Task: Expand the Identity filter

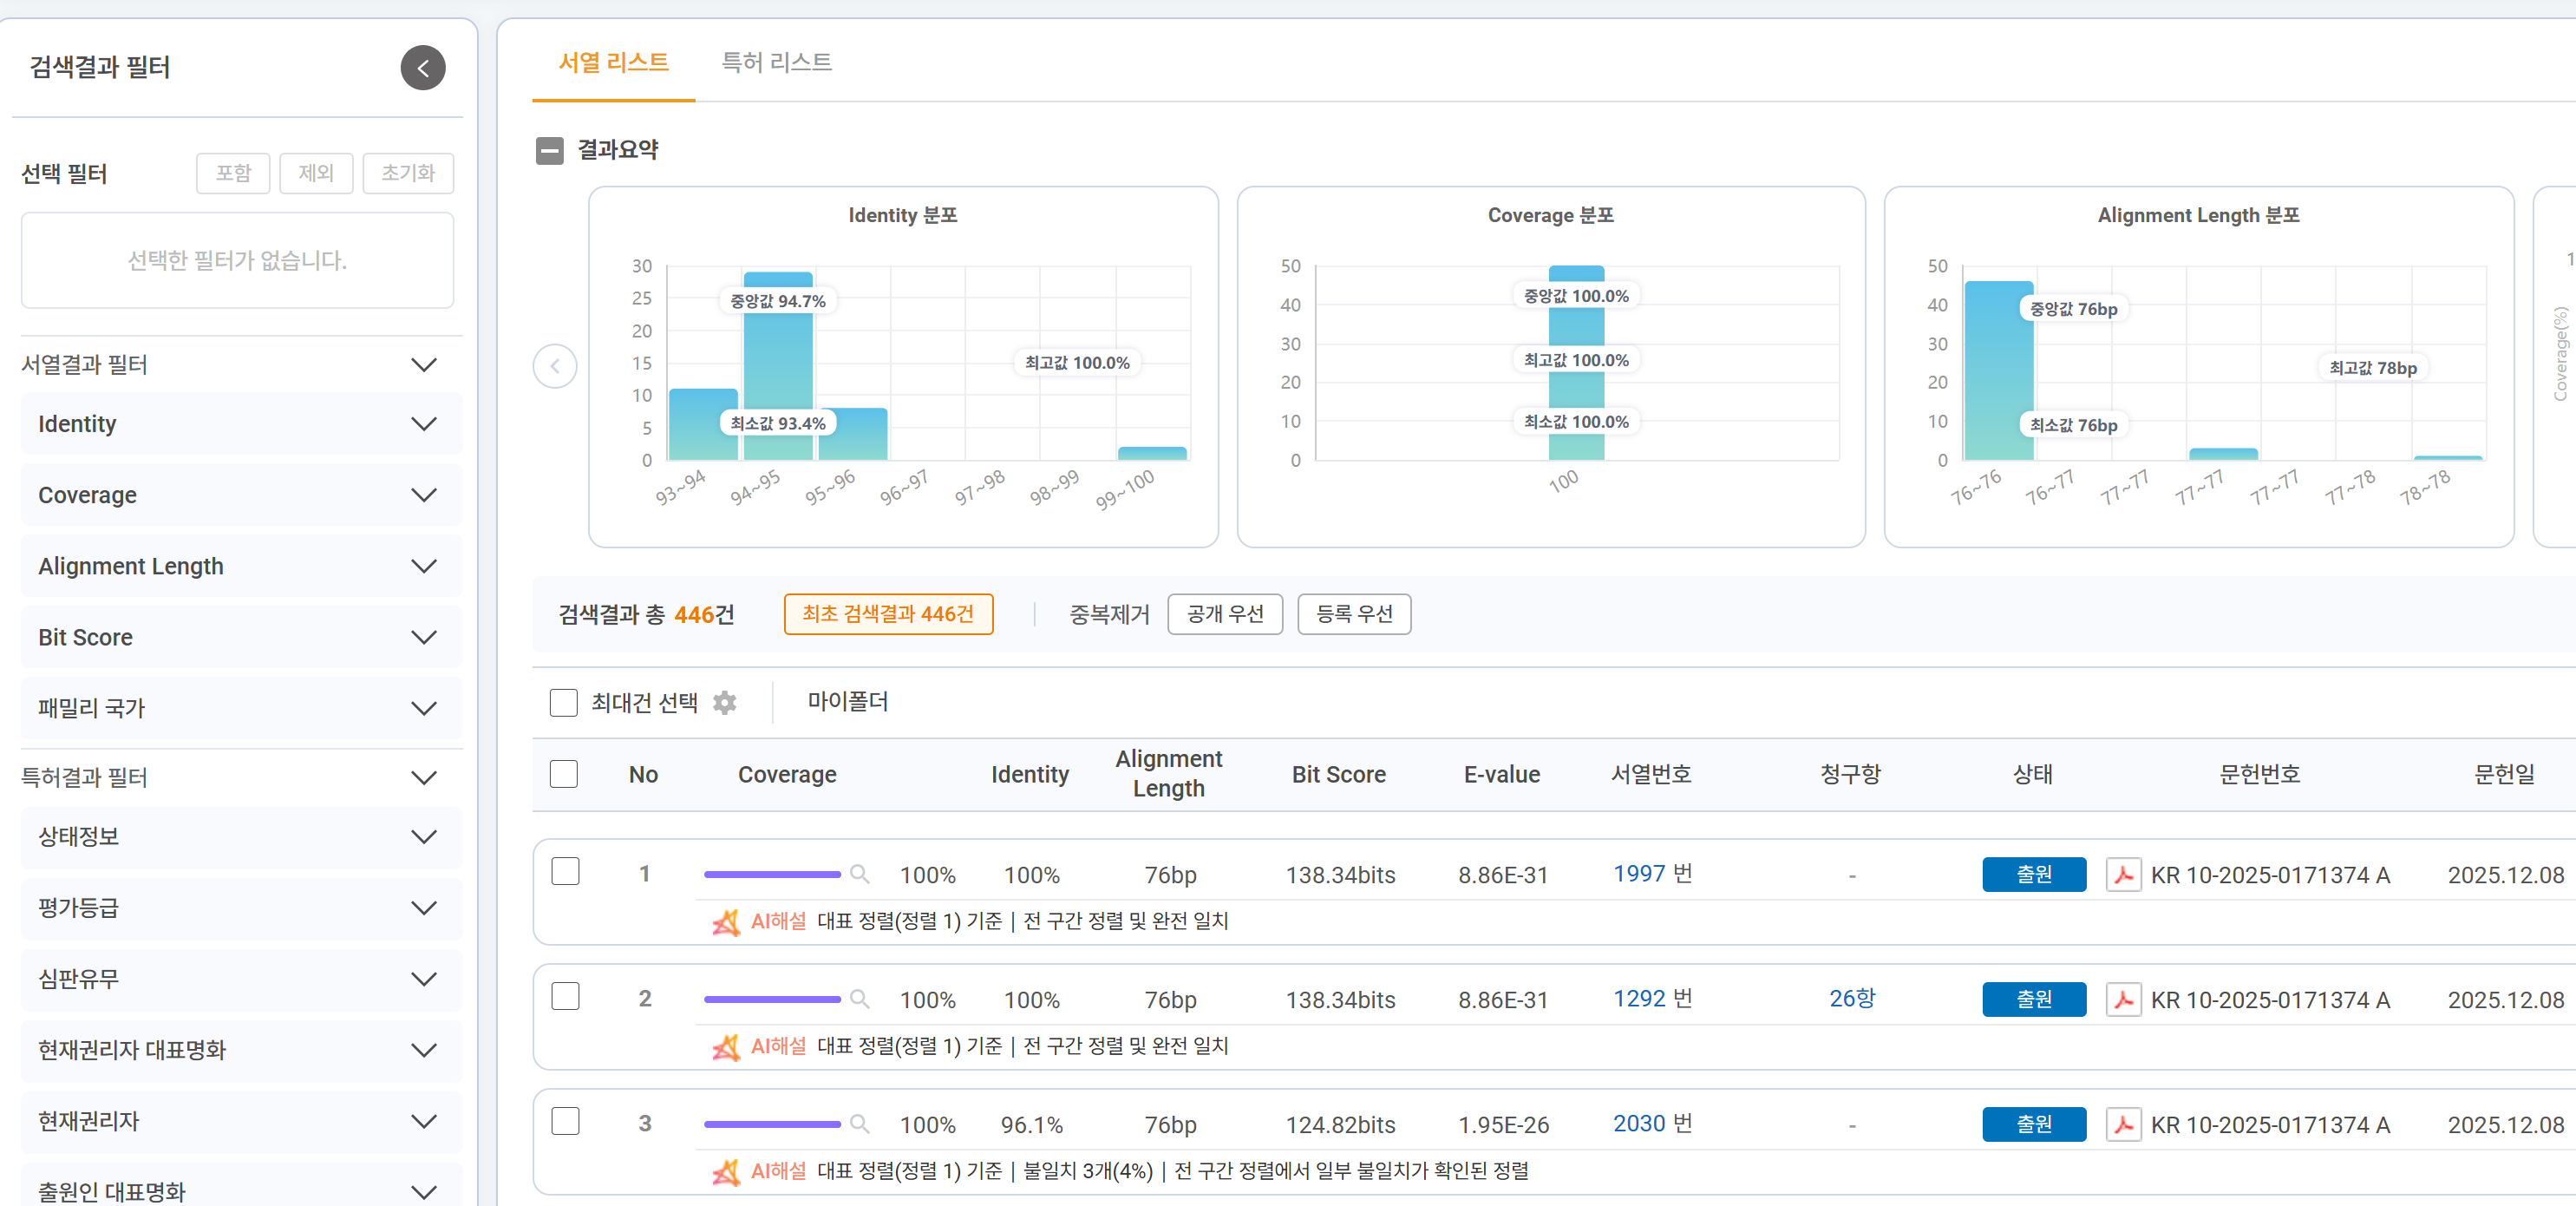Action: pos(241,424)
